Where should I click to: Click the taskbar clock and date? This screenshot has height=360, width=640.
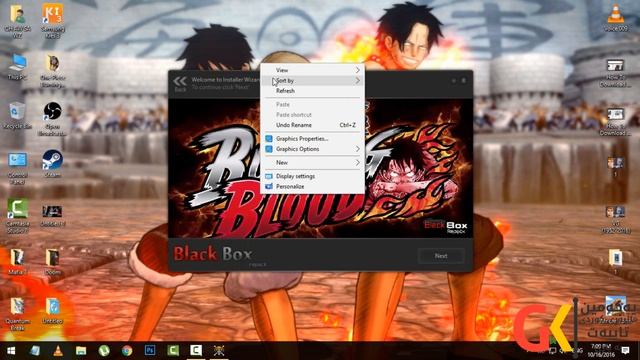600,350
